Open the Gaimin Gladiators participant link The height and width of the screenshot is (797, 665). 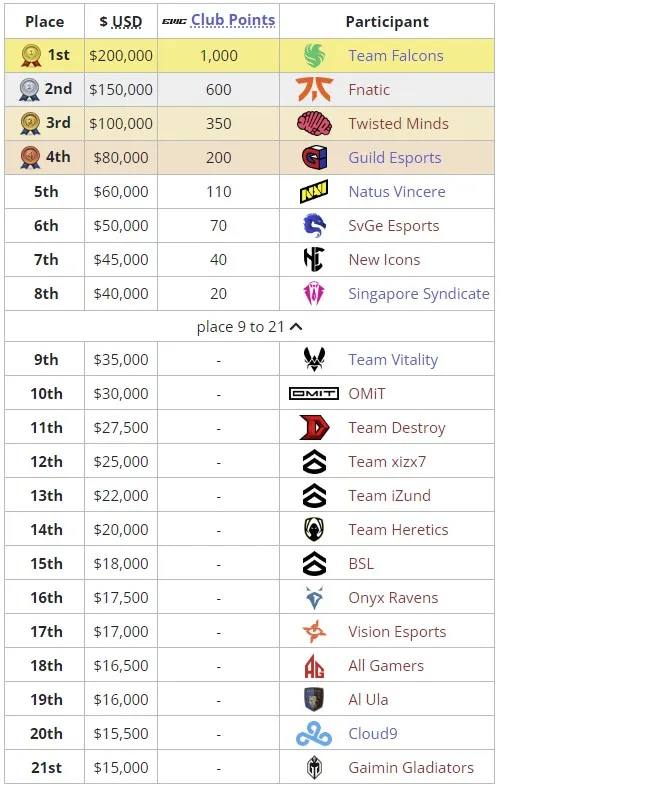411,768
